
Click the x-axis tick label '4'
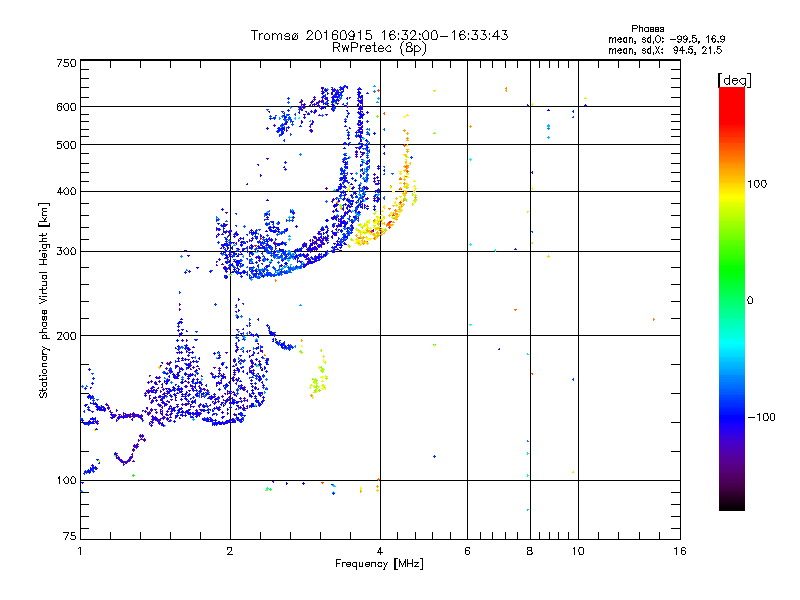pos(380,551)
